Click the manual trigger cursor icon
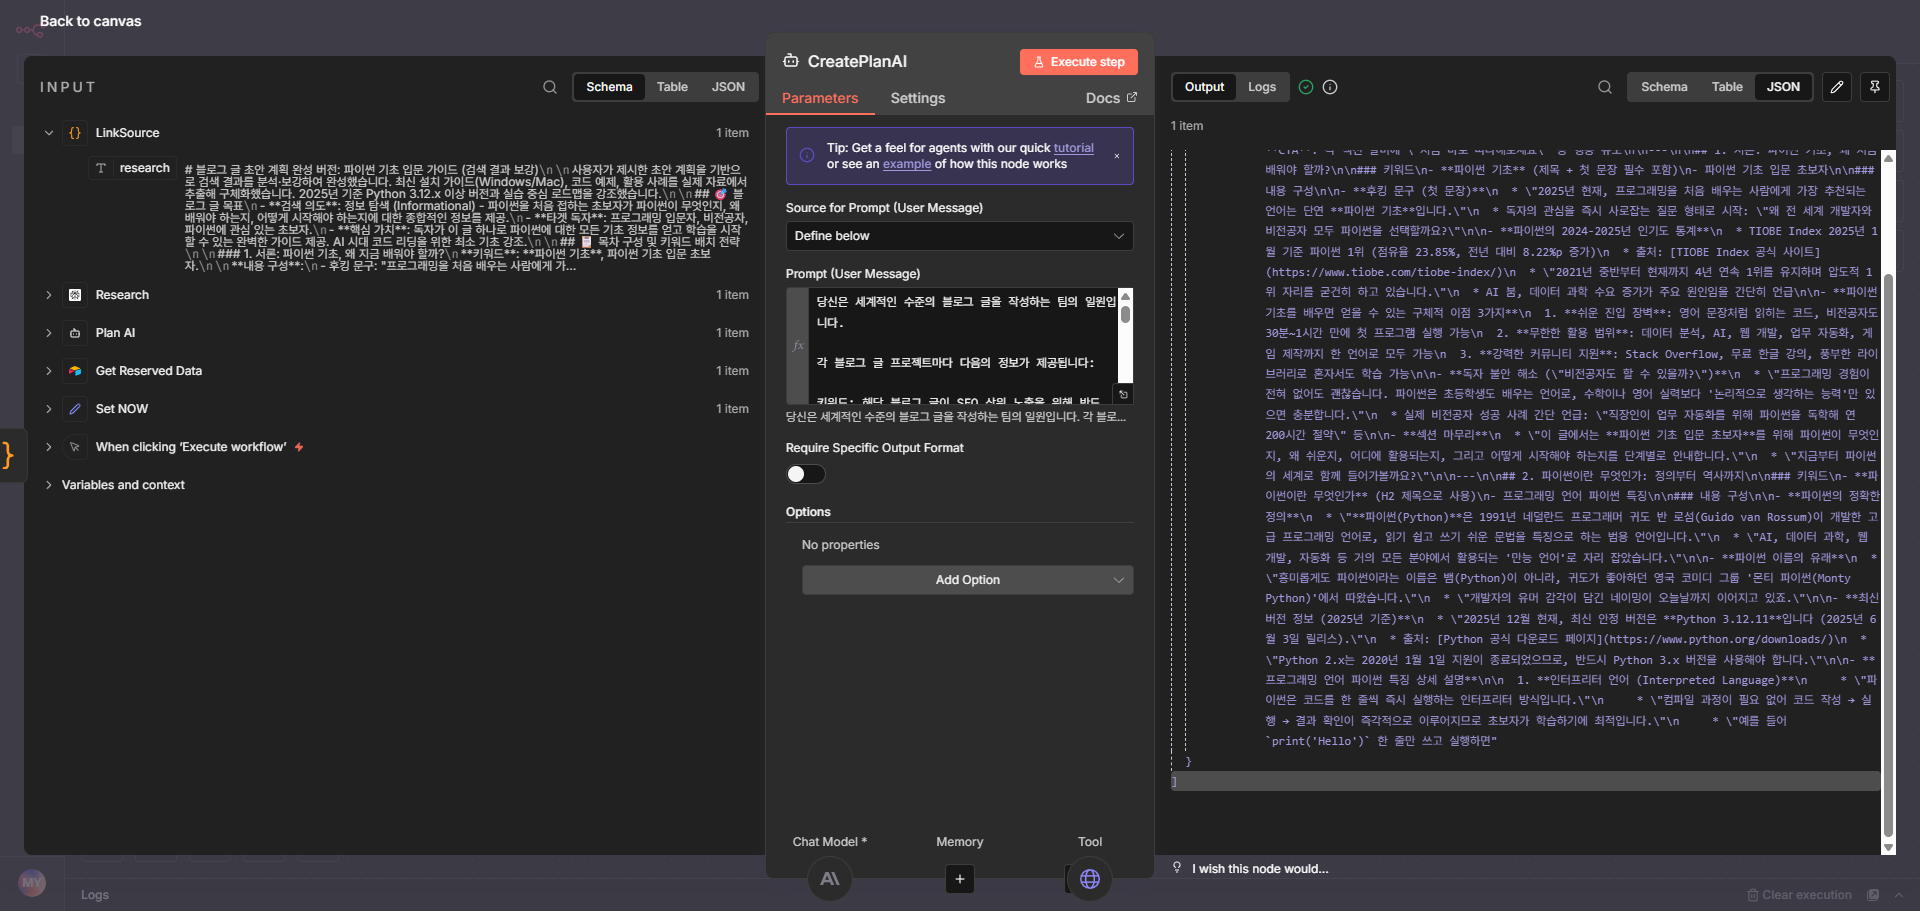Screen dimensions: 1920x911 click(x=75, y=447)
